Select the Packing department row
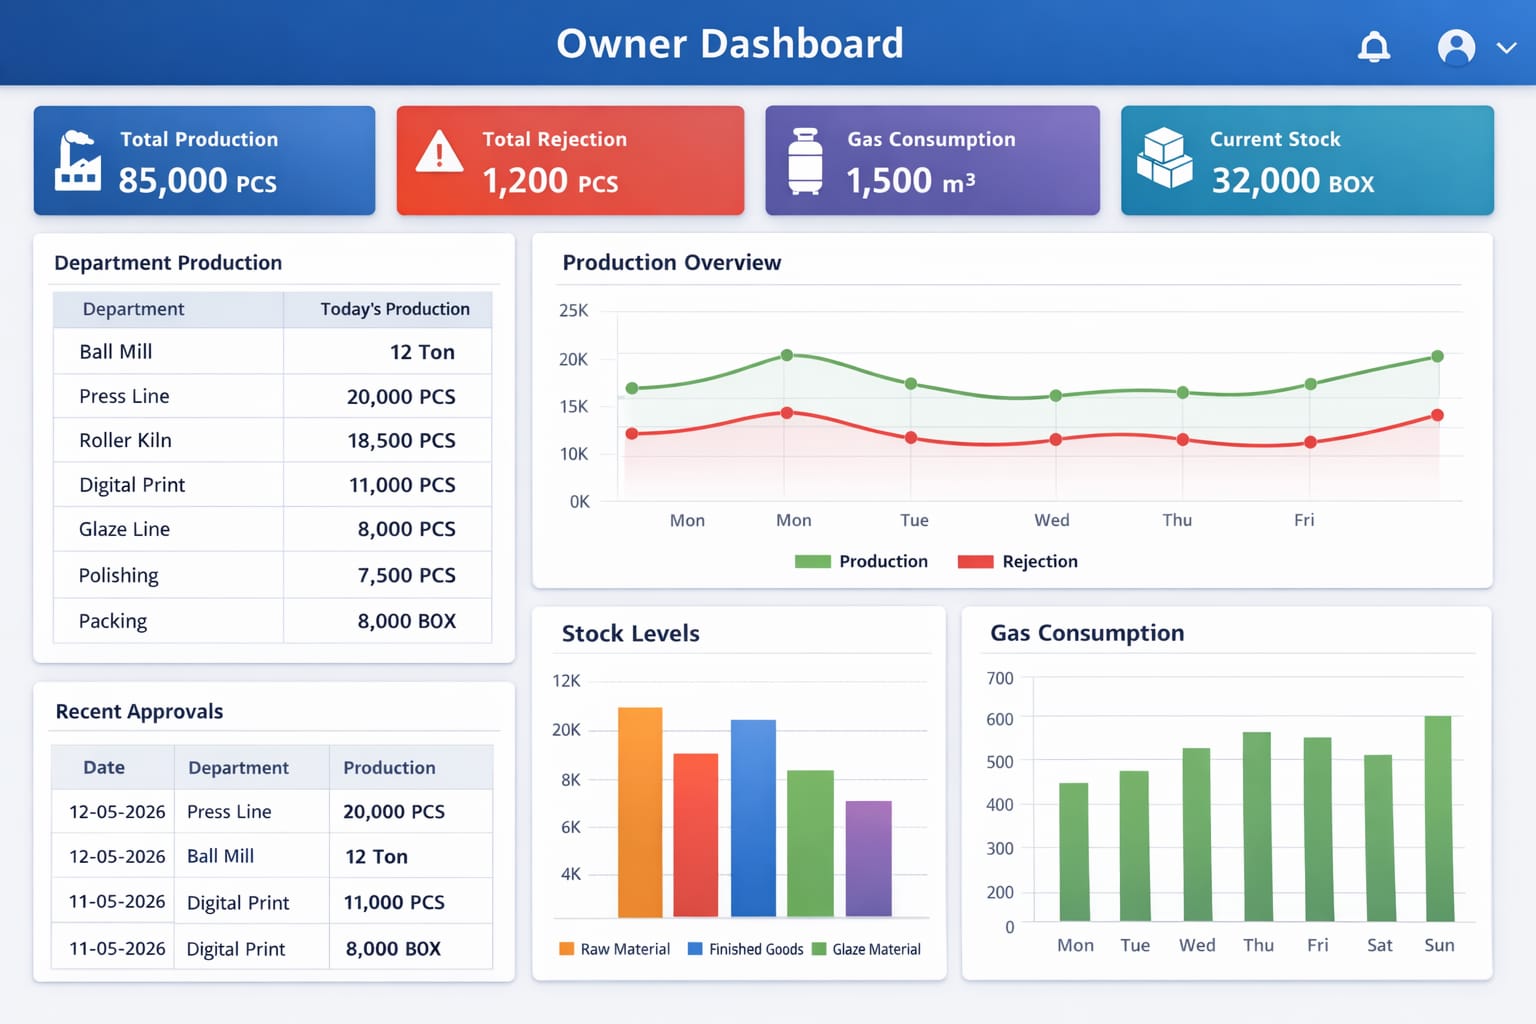The width and height of the screenshot is (1536, 1024). pyautogui.click(x=272, y=621)
